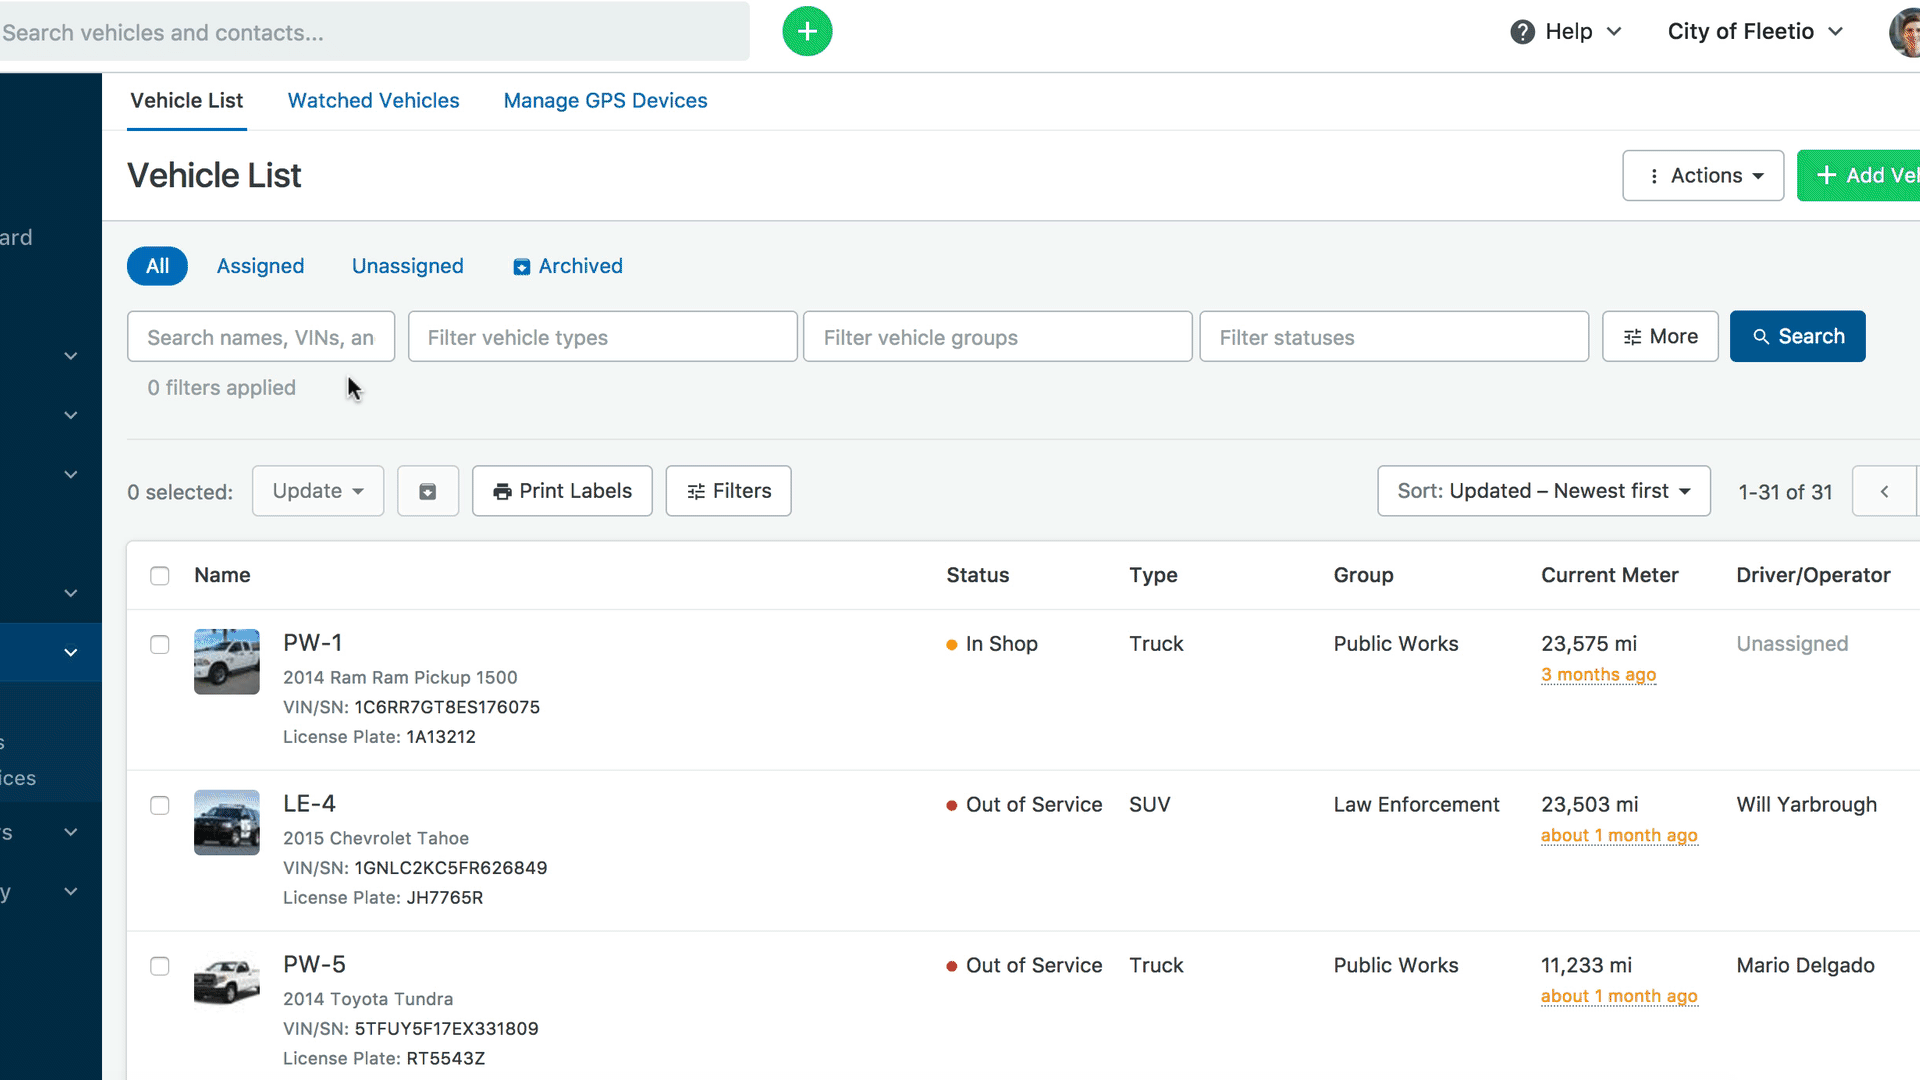Click the archive icon button beside Update
The height and width of the screenshot is (1080, 1920).
[x=428, y=491]
